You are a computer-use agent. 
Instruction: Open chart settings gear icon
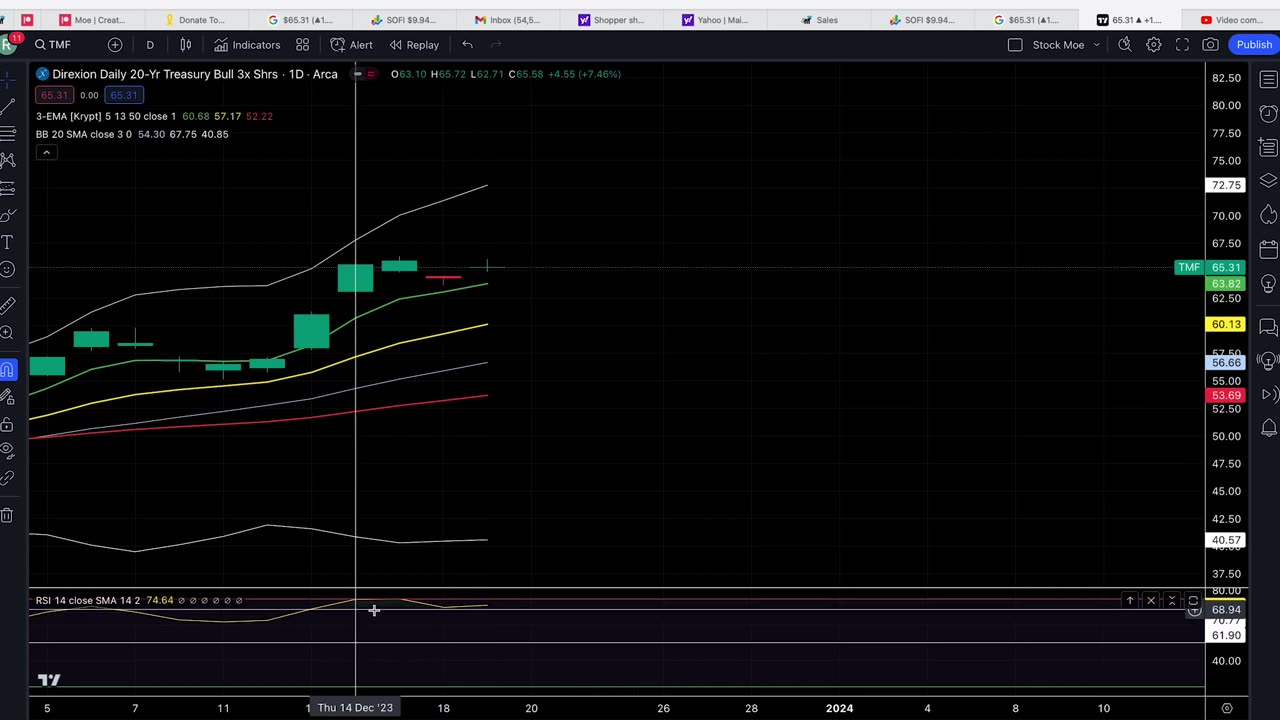tap(1153, 45)
